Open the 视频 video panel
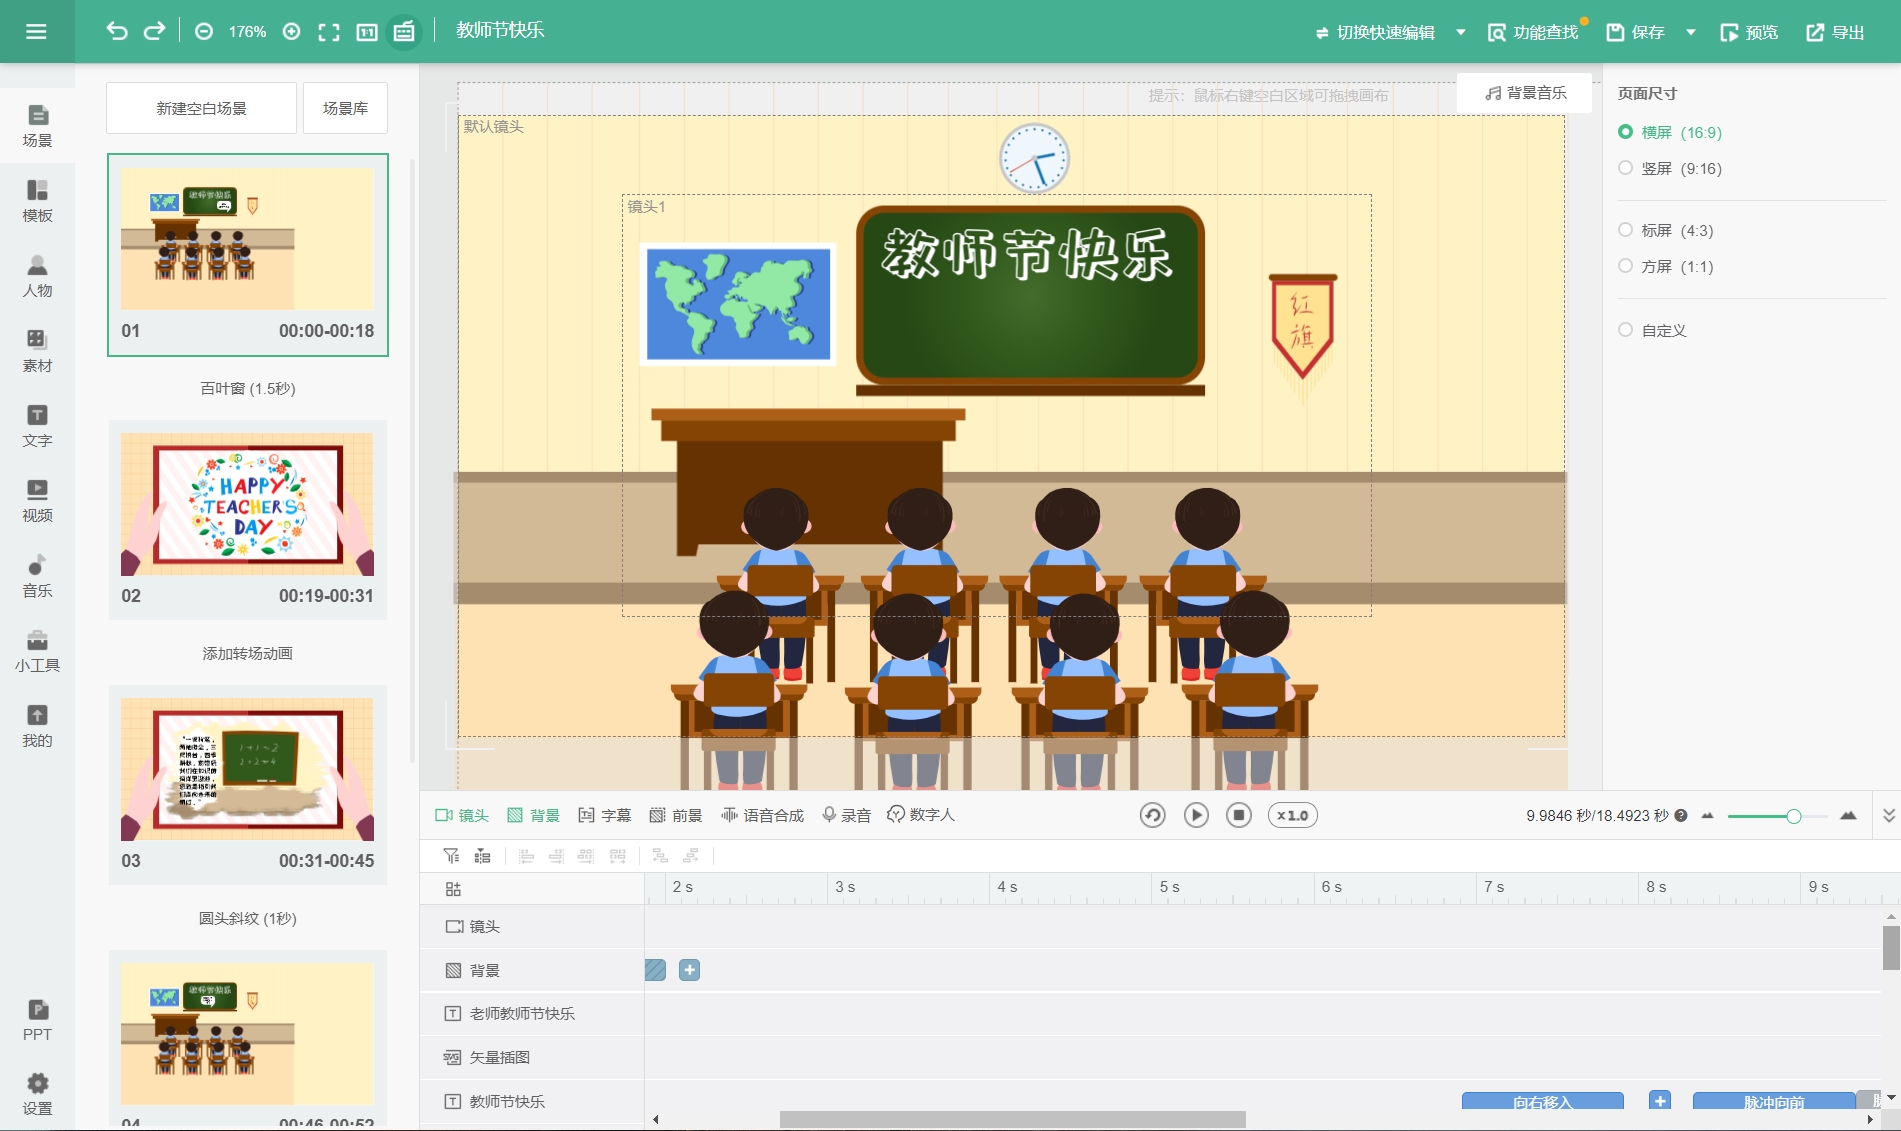1901x1131 pixels. click(x=37, y=501)
